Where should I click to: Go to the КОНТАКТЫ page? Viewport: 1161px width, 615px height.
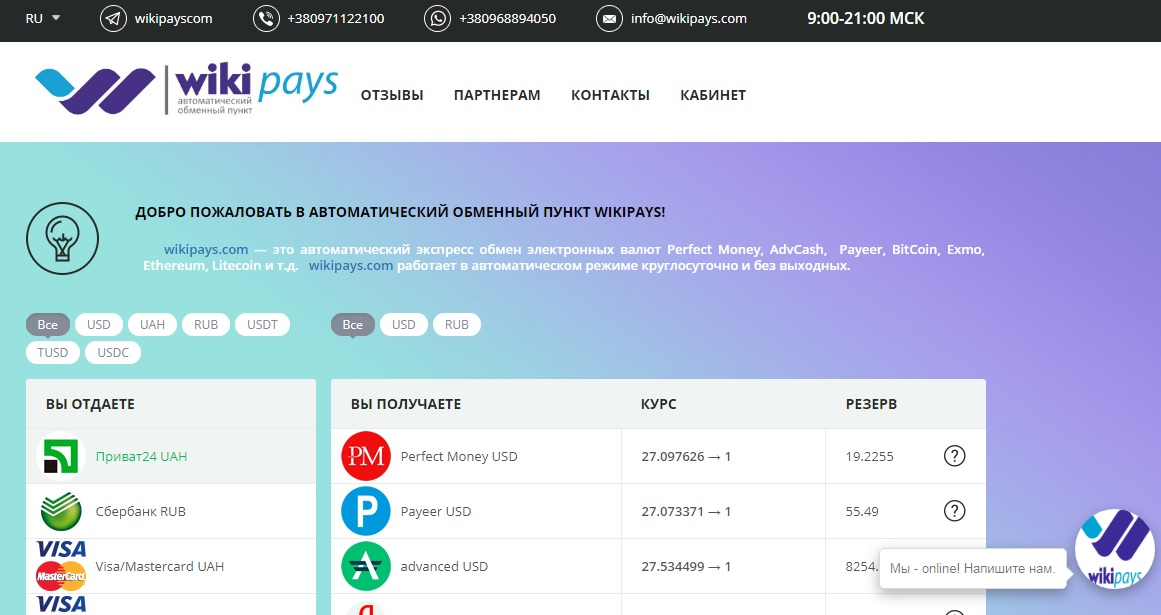pyautogui.click(x=610, y=95)
